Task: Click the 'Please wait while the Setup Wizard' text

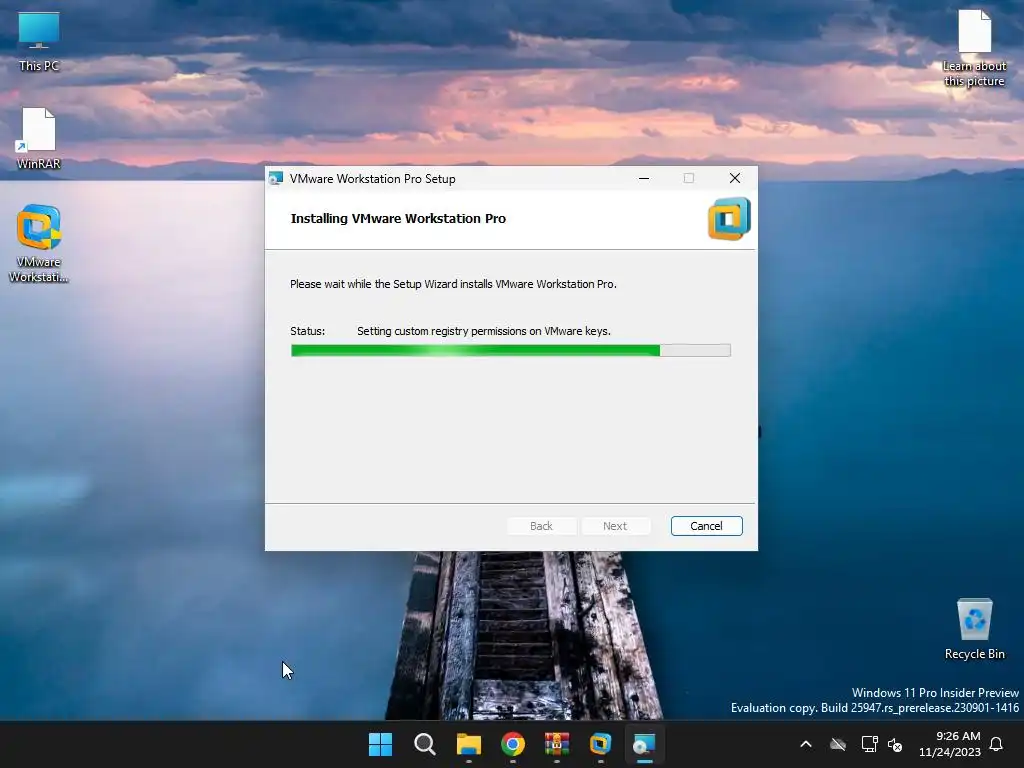Action: 453,284
